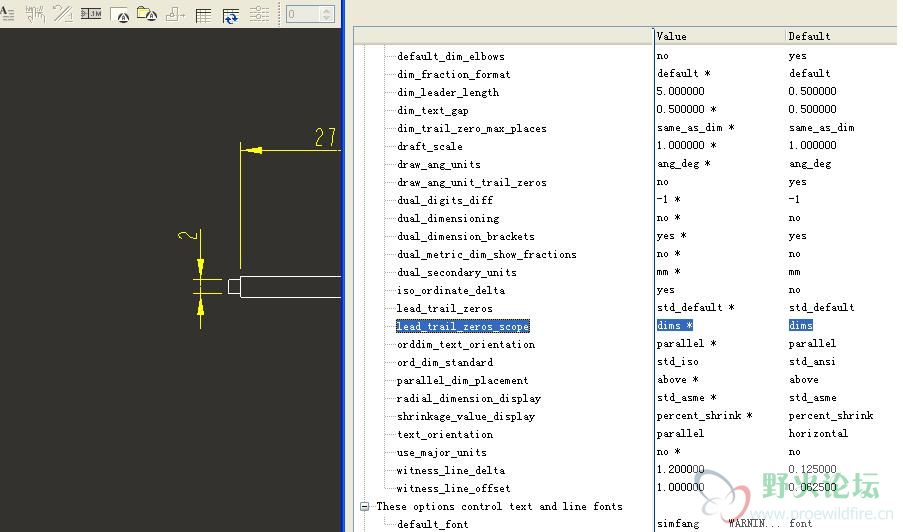Click the blank sheet symbol icon
Viewport: 903px width, 532px height.
[x=120, y=14]
